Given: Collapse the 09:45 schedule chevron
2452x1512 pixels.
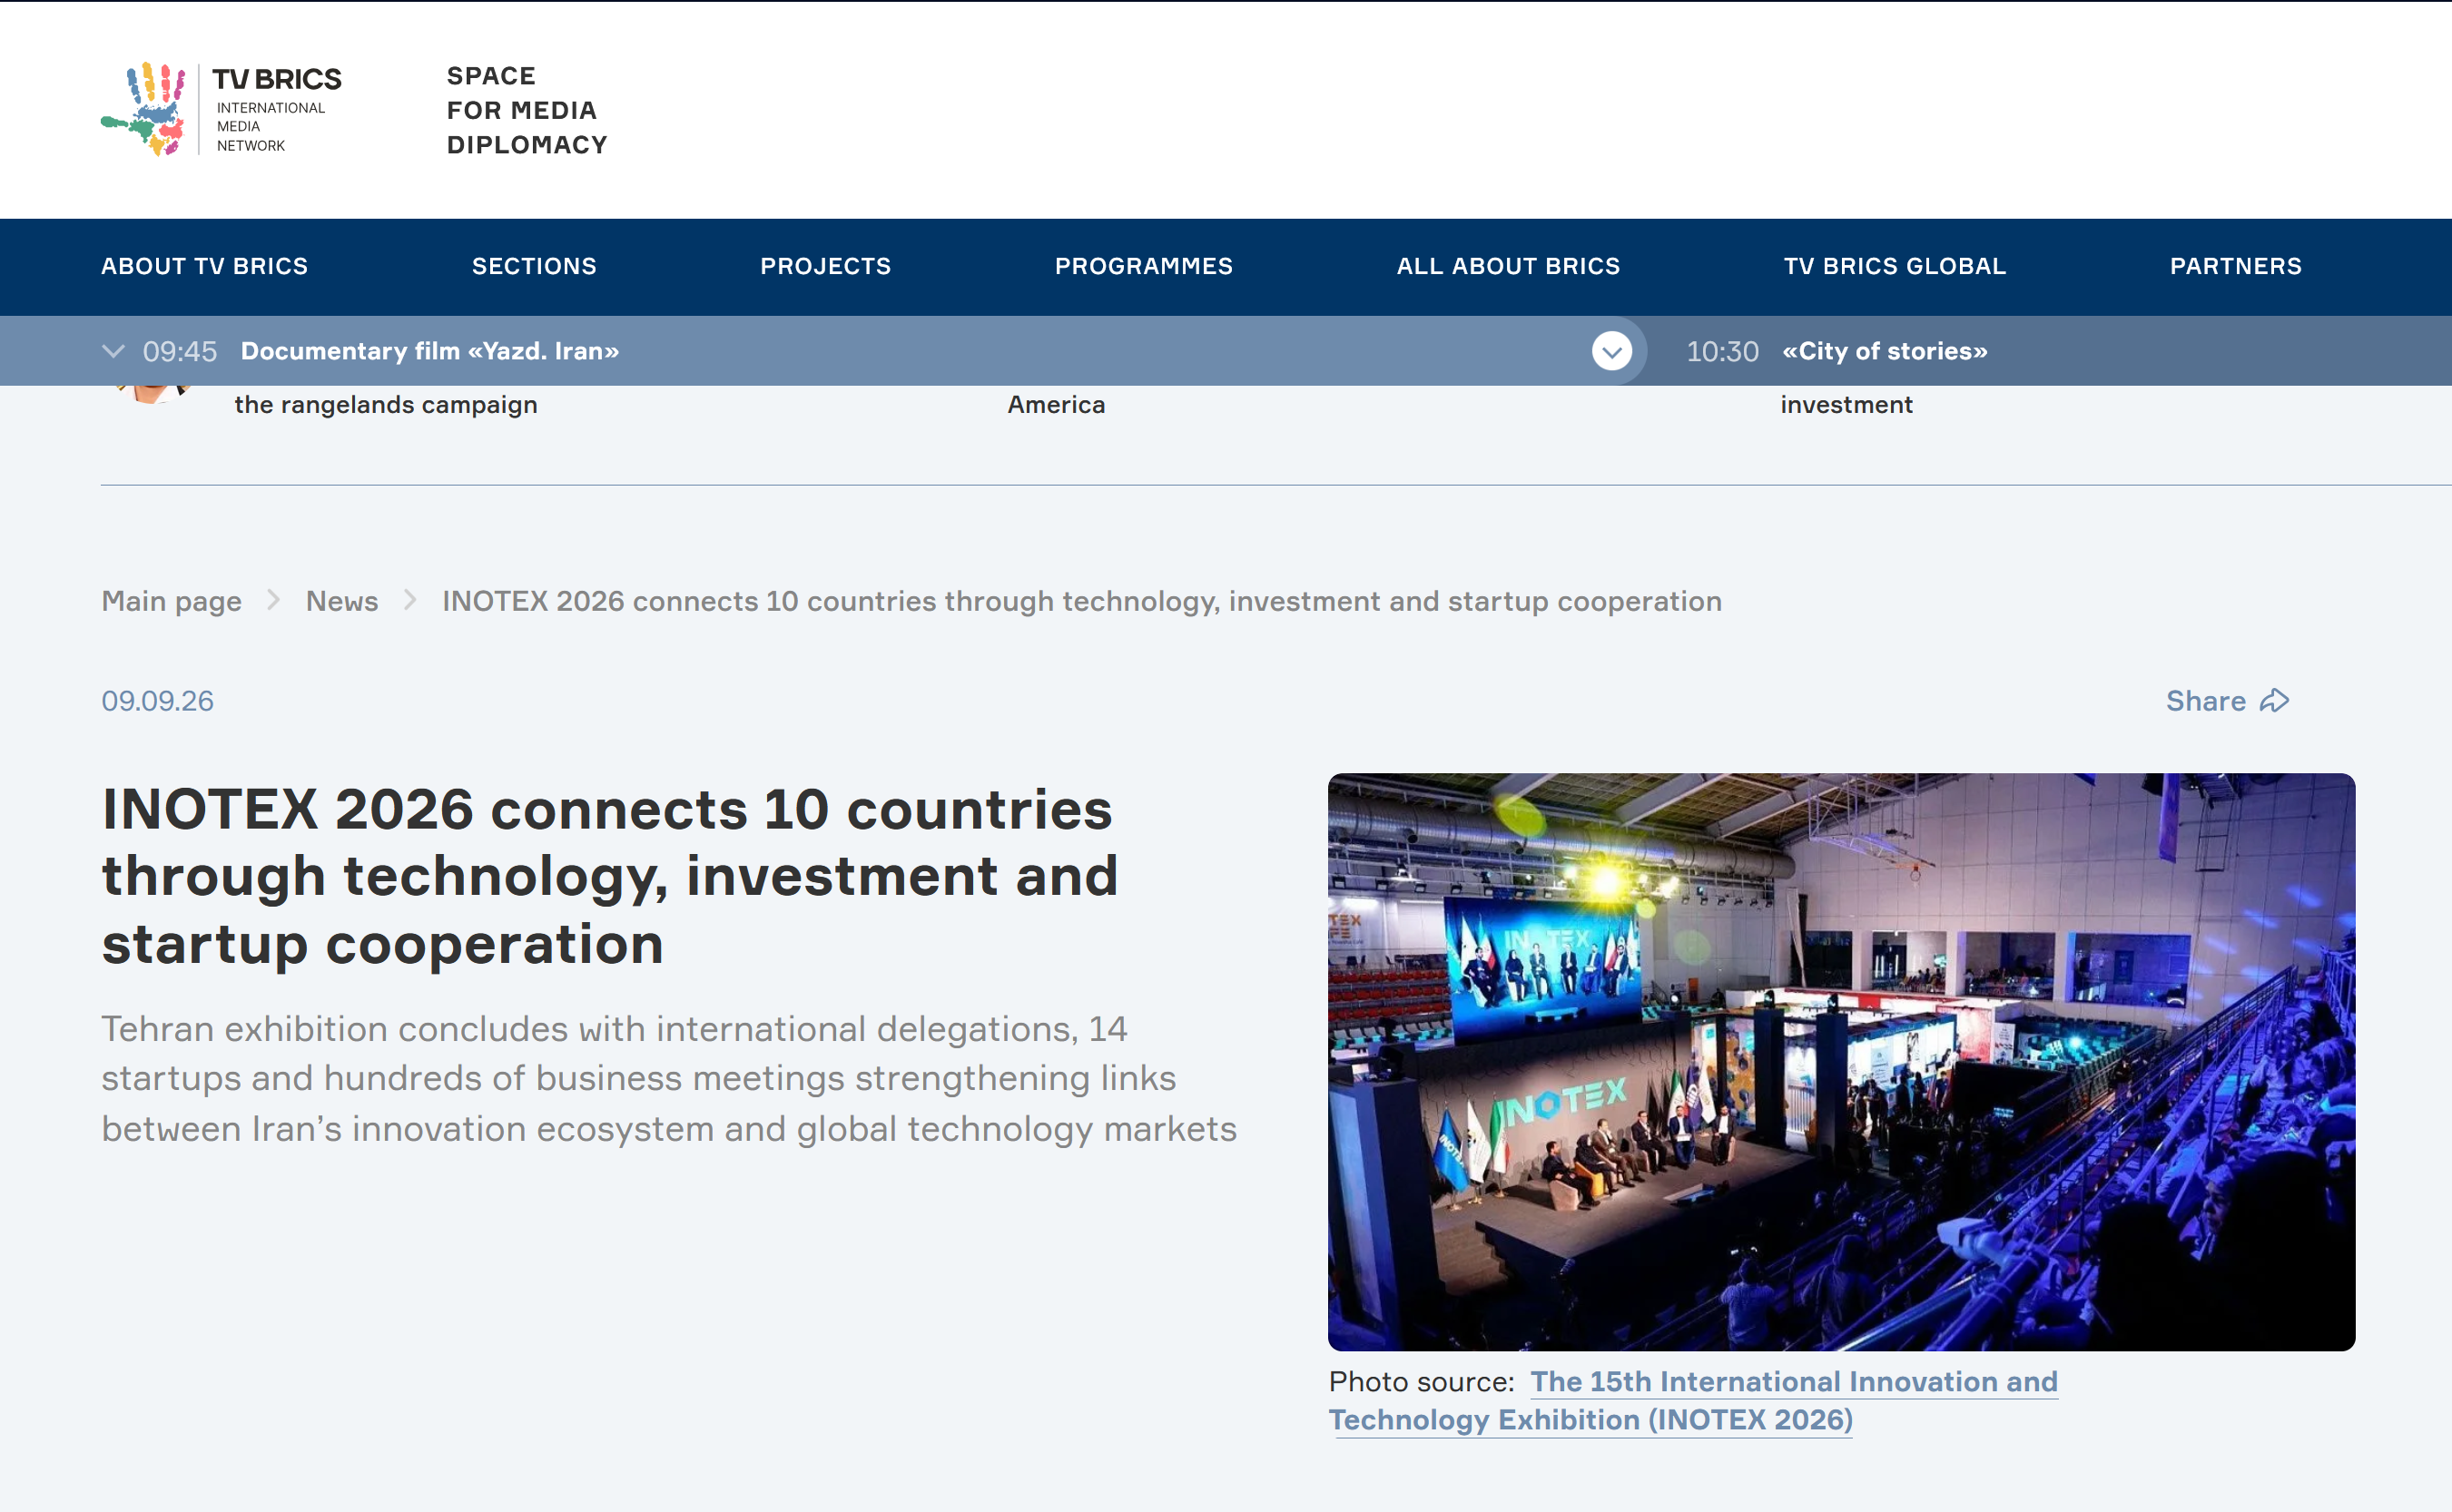Looking at the screenshot, I should (x=113, y=351).
